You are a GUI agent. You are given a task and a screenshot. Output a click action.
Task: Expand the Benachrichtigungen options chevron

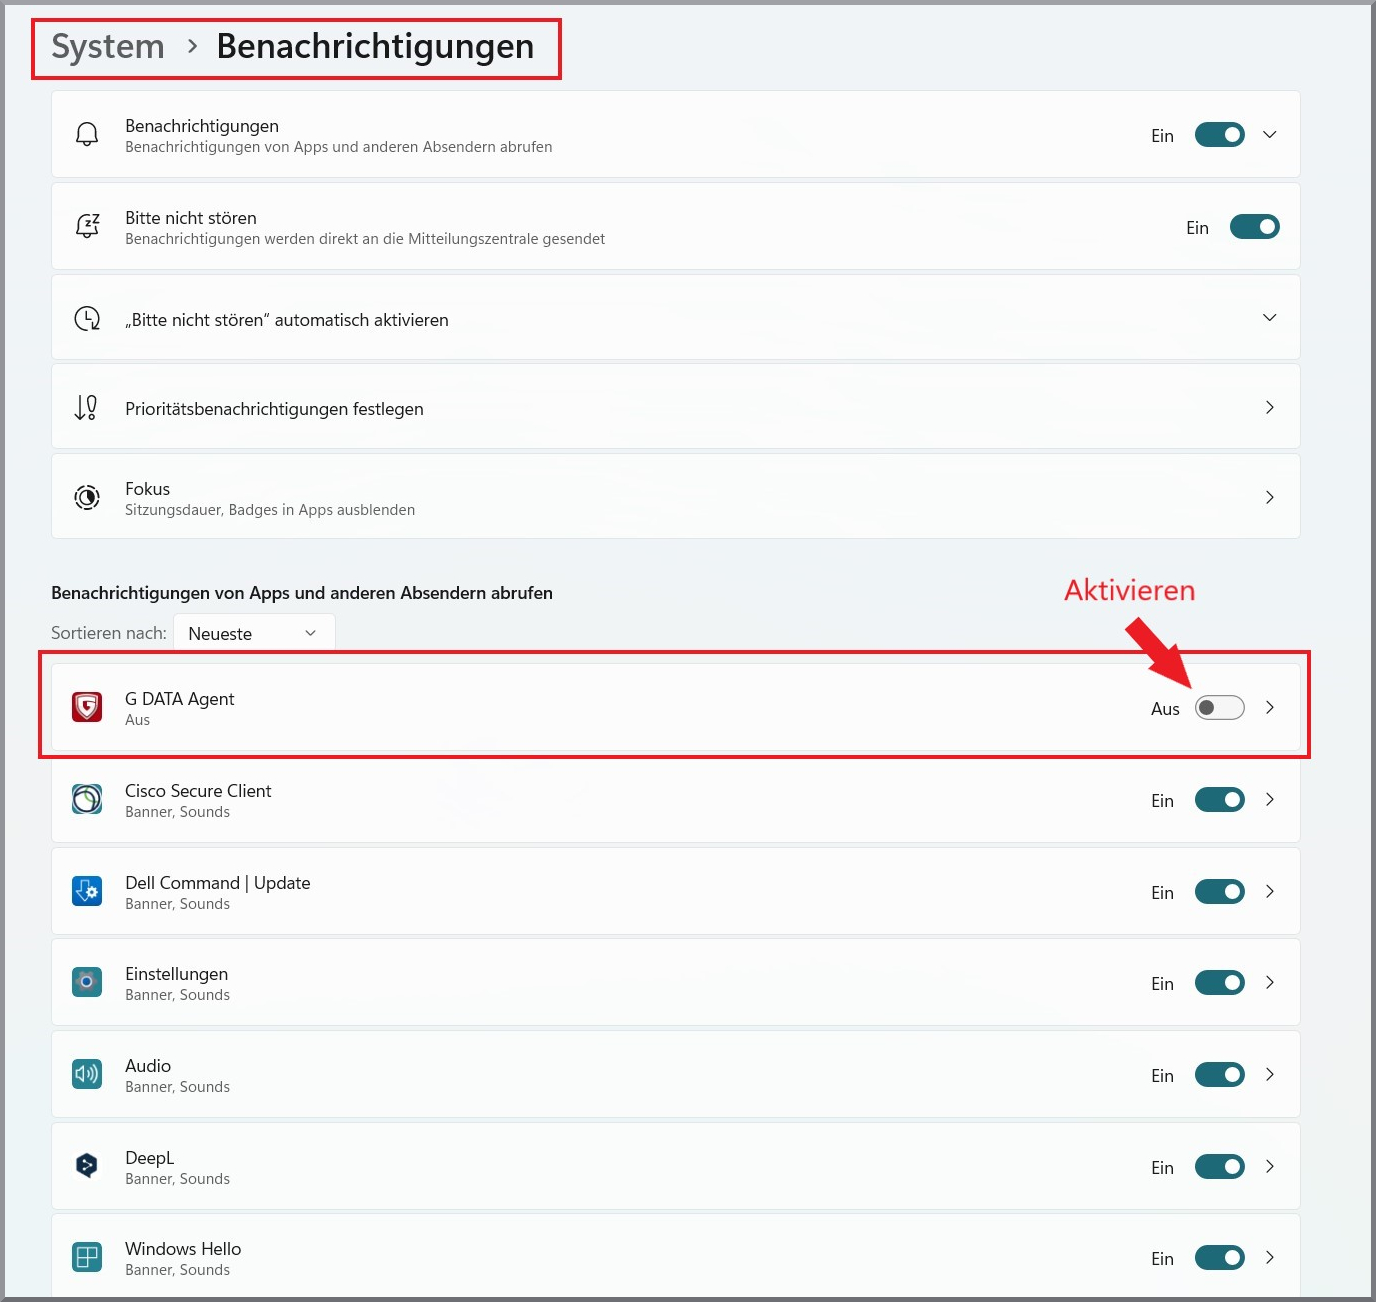click(1270, 135)
